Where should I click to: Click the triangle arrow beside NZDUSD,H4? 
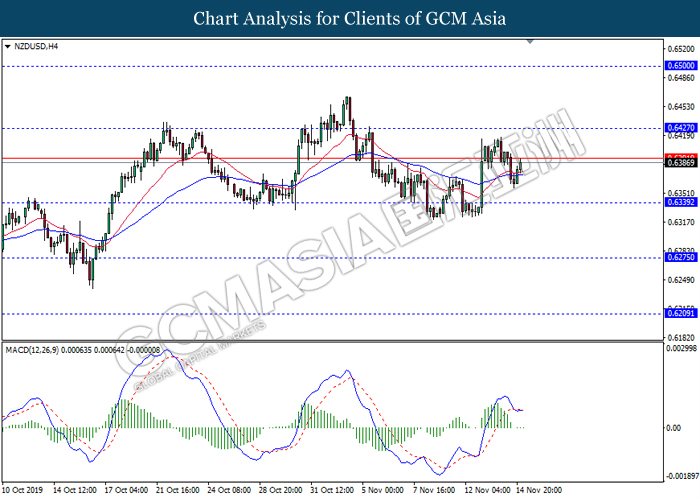click(x=8, y=46)
